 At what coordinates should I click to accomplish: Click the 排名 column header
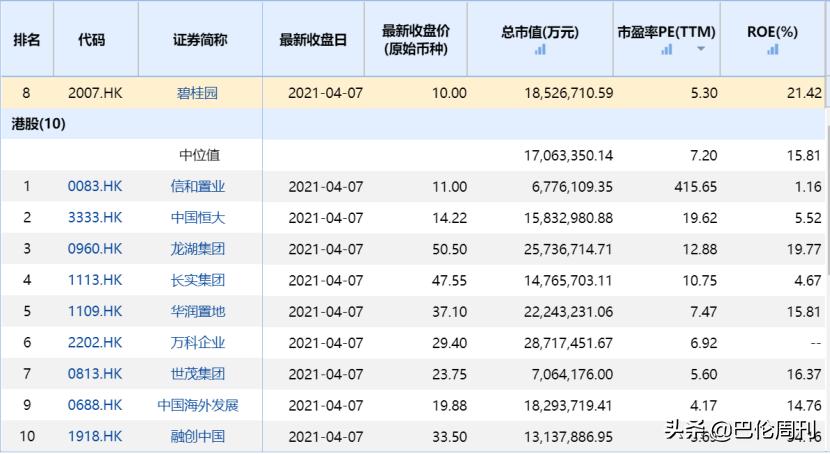[x=26, y=40]
